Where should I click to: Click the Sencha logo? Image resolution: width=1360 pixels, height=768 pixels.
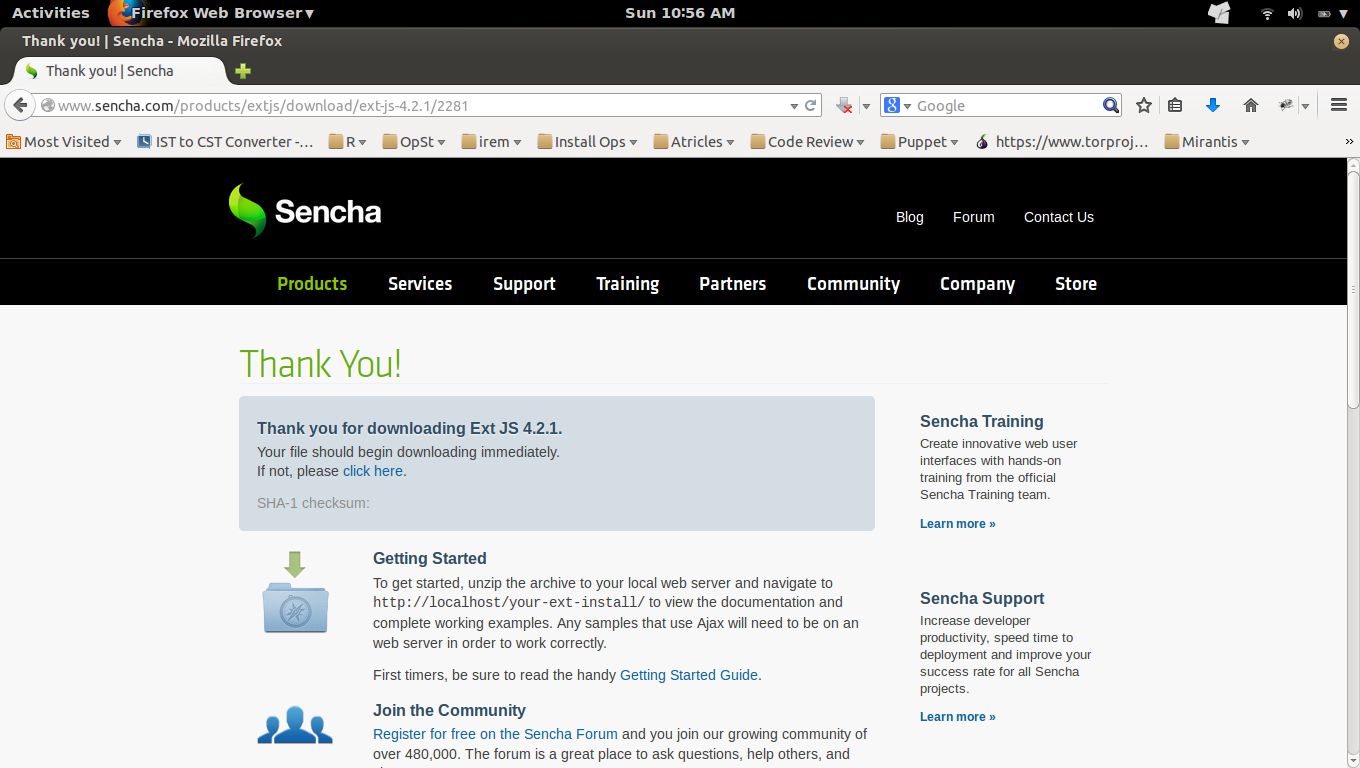305,211
